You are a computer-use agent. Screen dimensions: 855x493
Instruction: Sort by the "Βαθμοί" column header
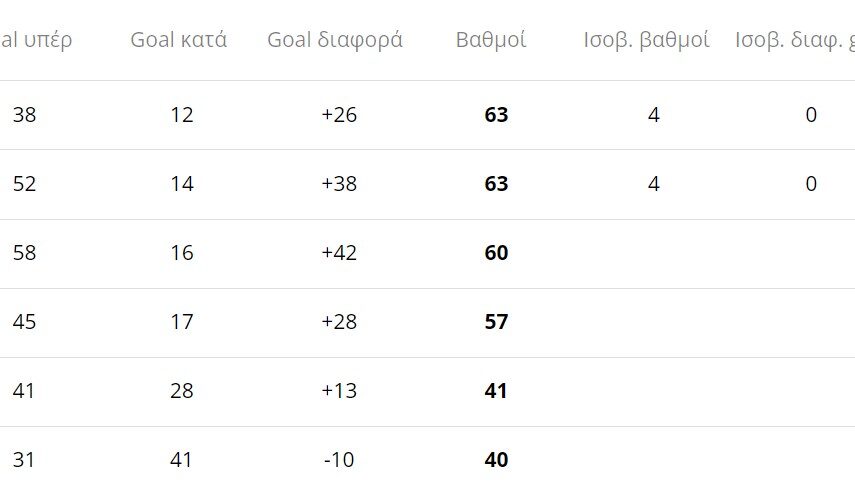point(491,40)
